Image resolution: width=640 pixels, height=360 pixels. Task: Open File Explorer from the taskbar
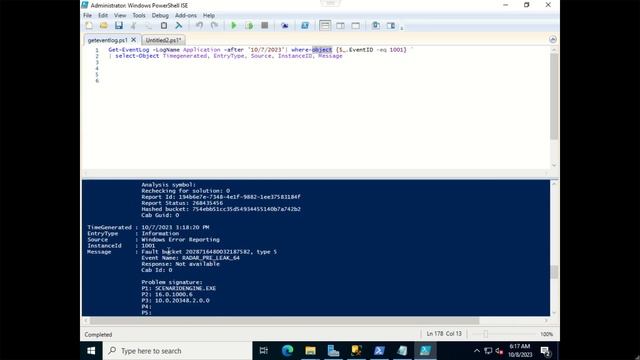point(310,351)
